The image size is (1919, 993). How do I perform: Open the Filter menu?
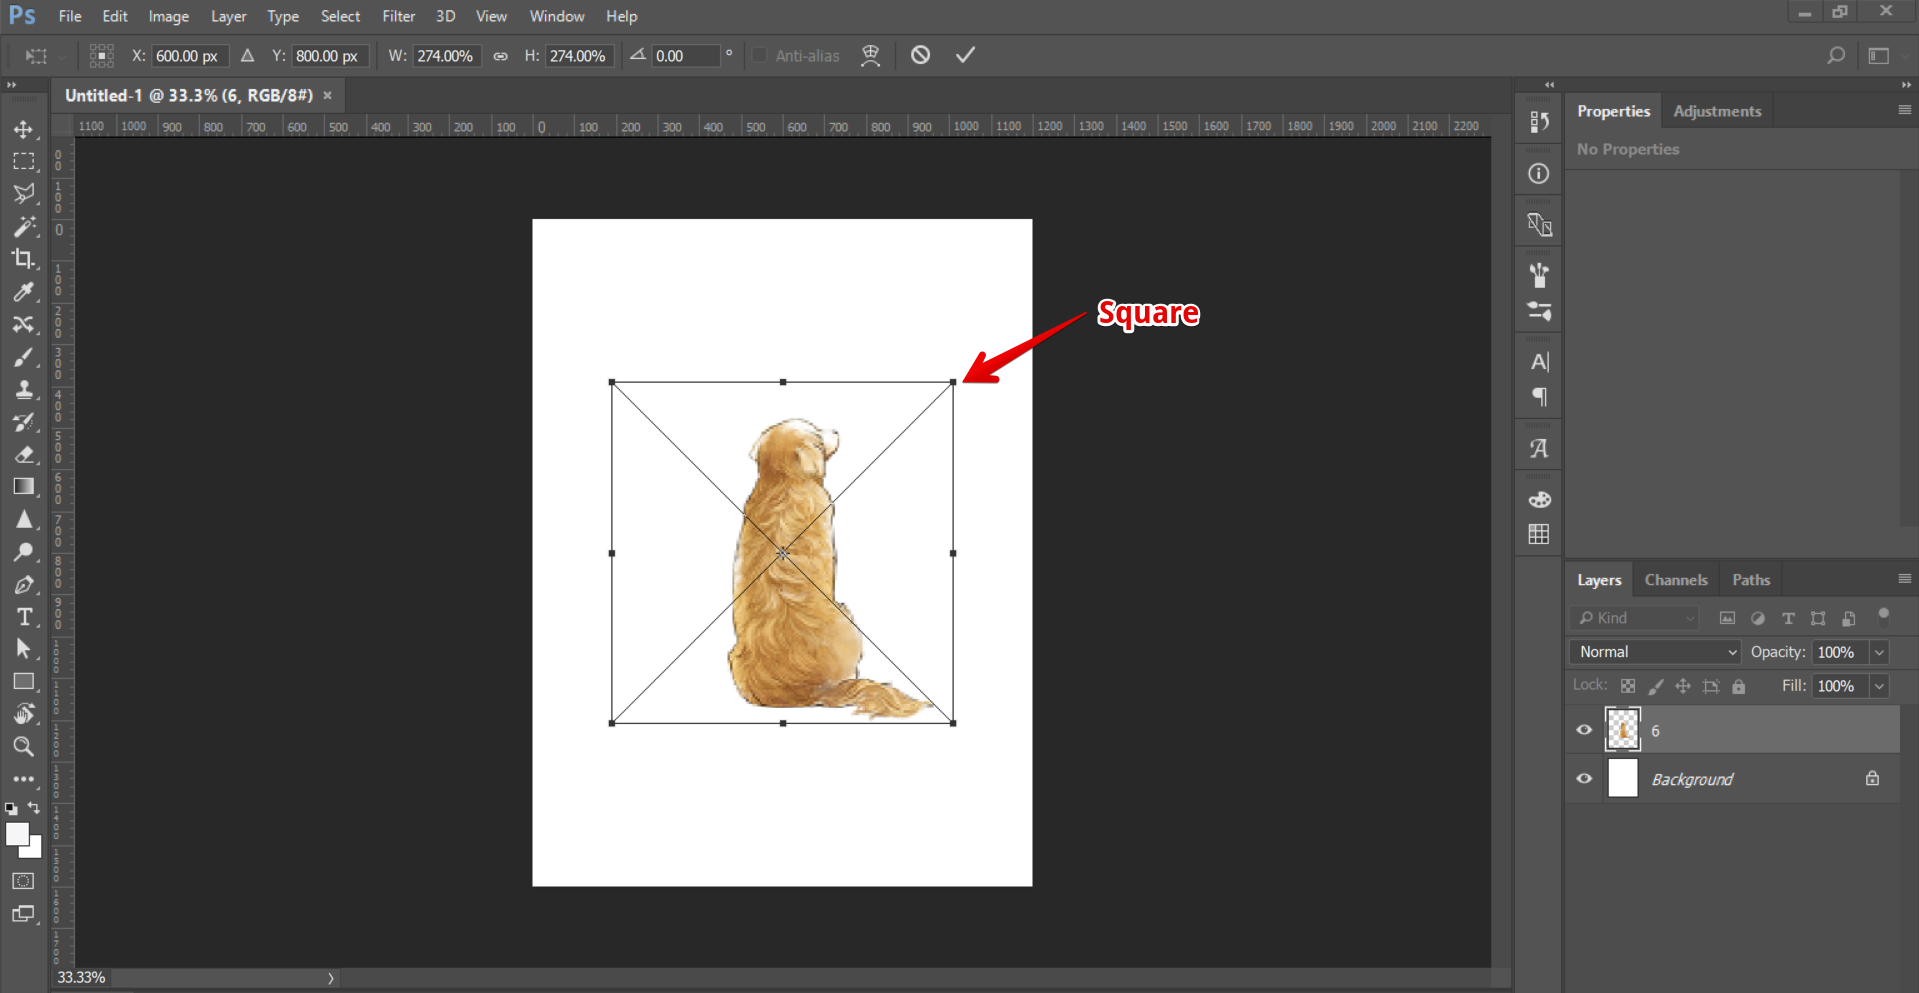(398, 16)
